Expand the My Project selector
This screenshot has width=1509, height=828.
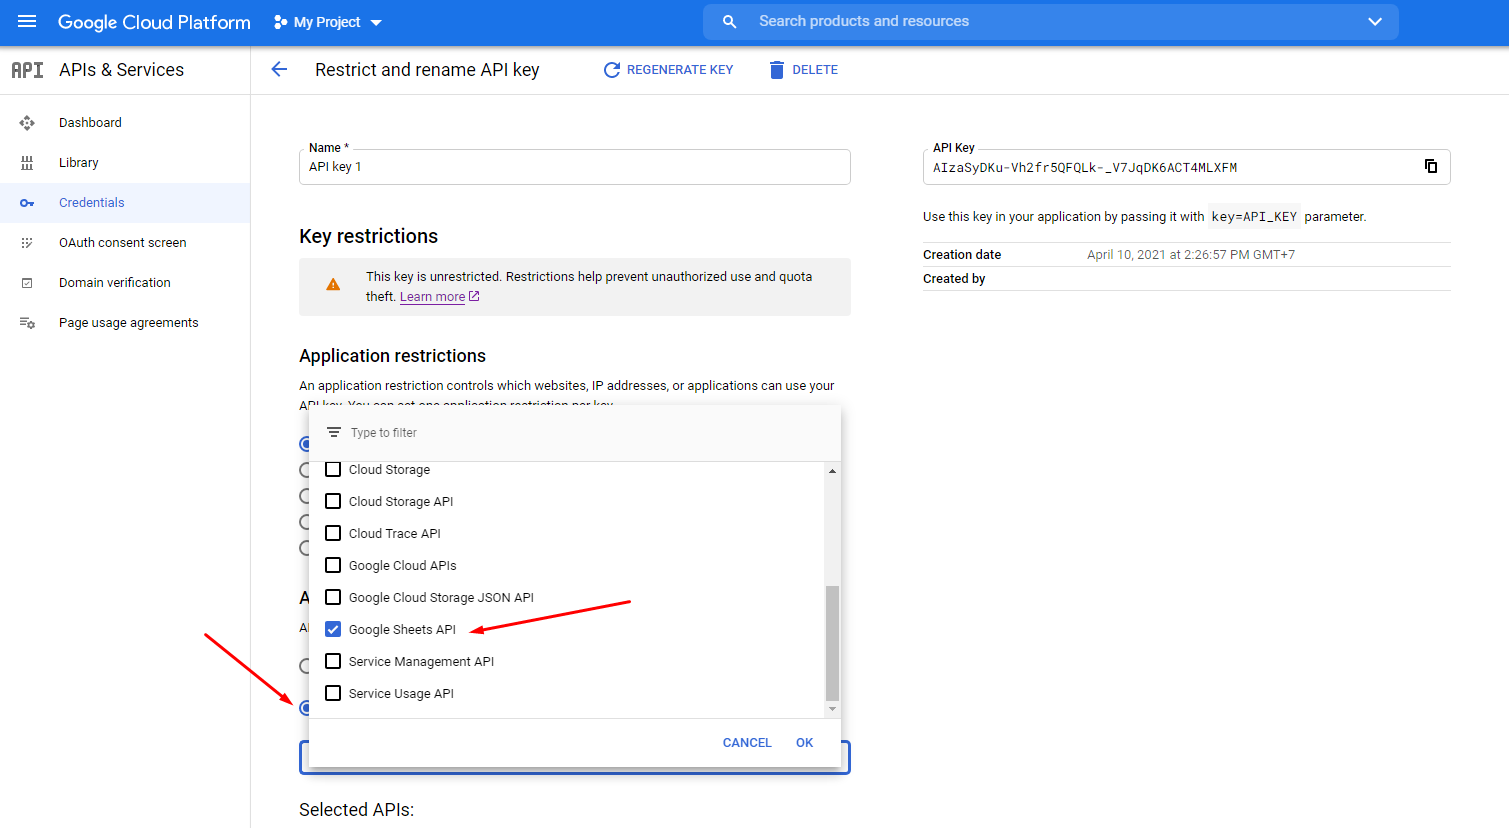(327, 21)
